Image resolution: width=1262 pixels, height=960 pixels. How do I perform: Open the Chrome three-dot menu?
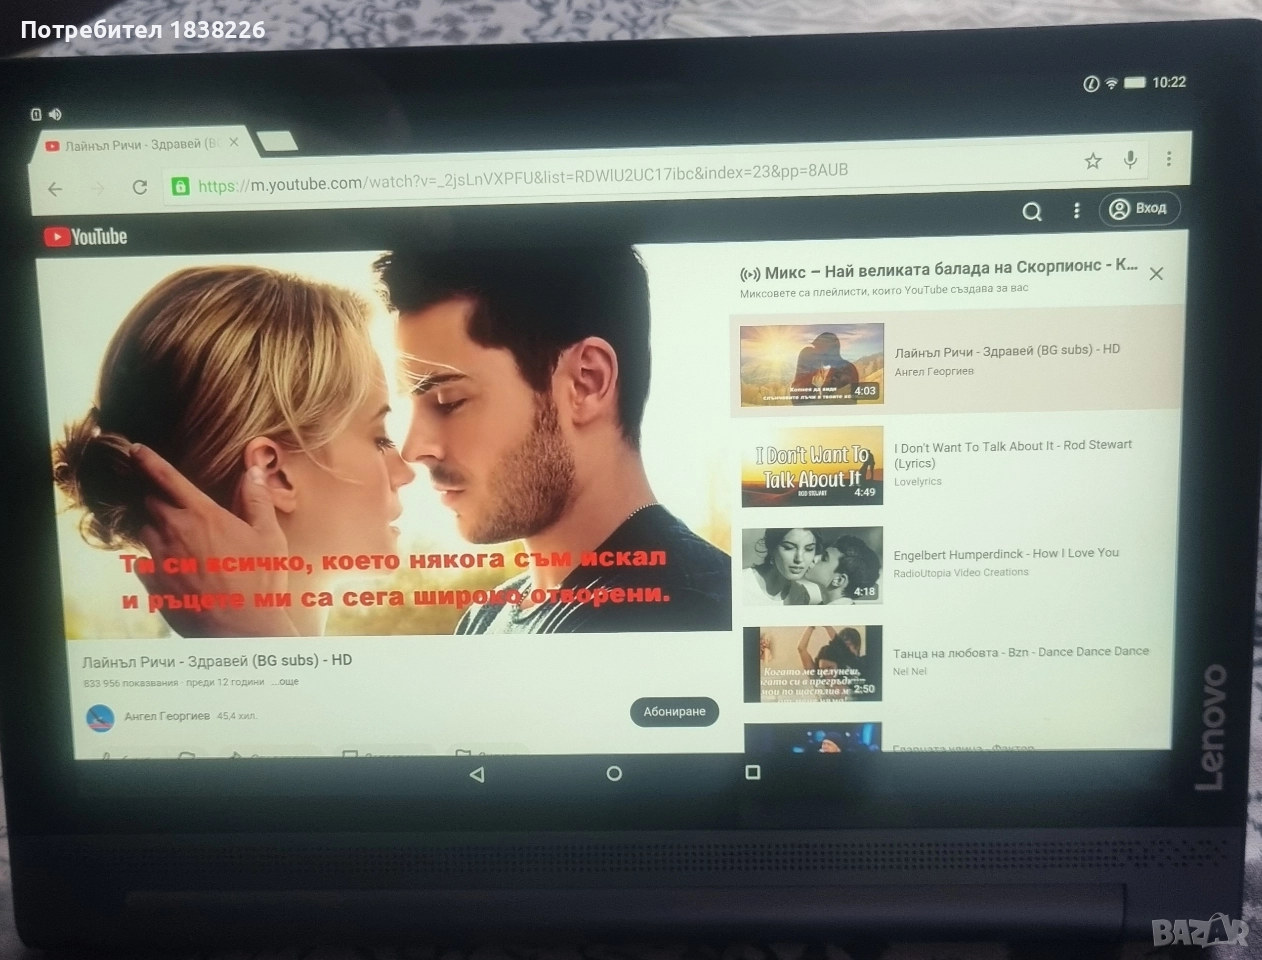pyautogui.click(x=1168, y=158)
